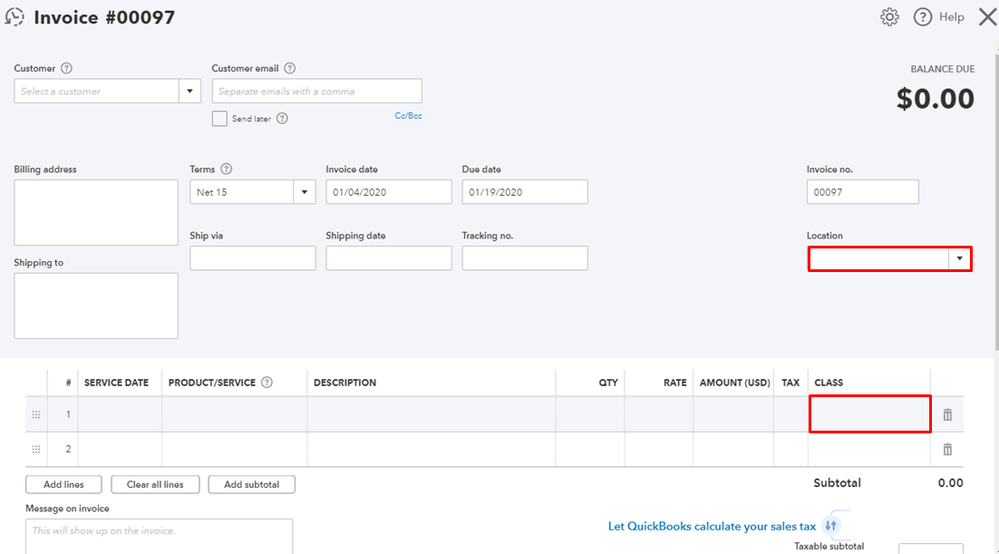
Task: Click the Invoice date field 01/04/2020
Action: coord(389,192)
